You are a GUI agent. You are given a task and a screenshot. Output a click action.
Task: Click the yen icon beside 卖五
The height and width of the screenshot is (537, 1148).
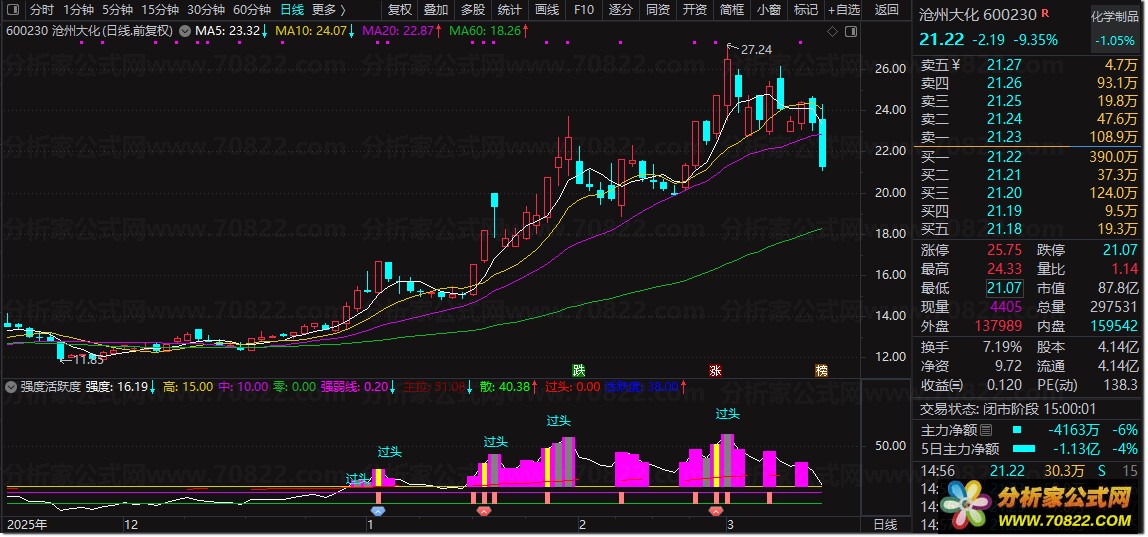click(955, 65)
